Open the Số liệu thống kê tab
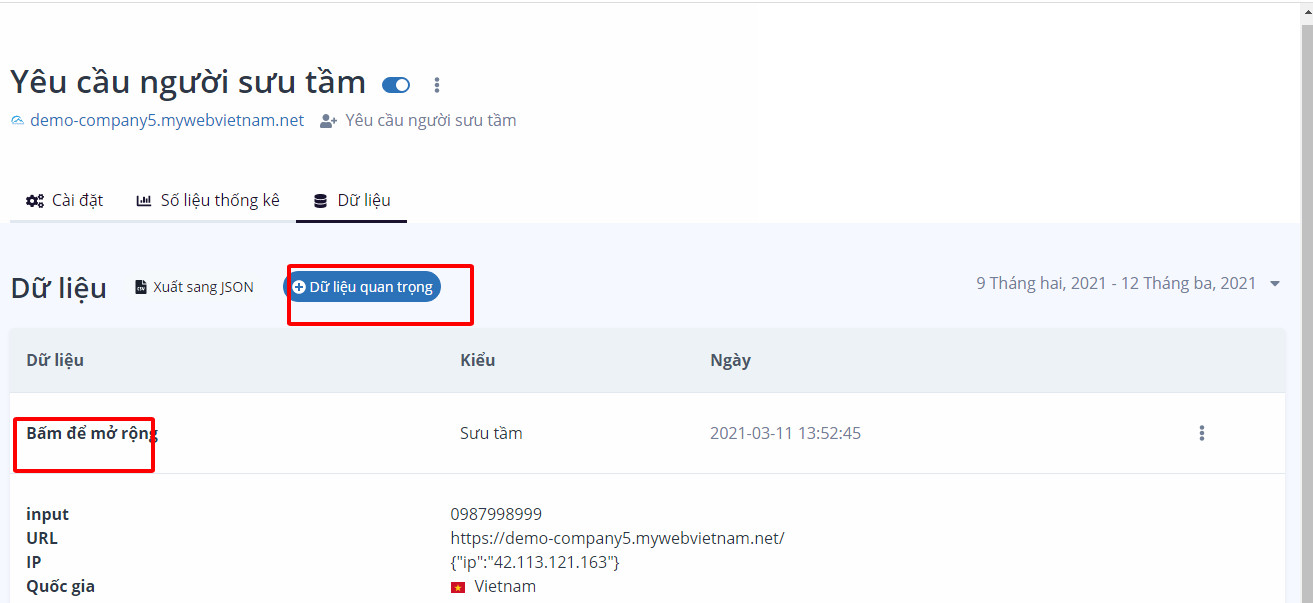 208,200
